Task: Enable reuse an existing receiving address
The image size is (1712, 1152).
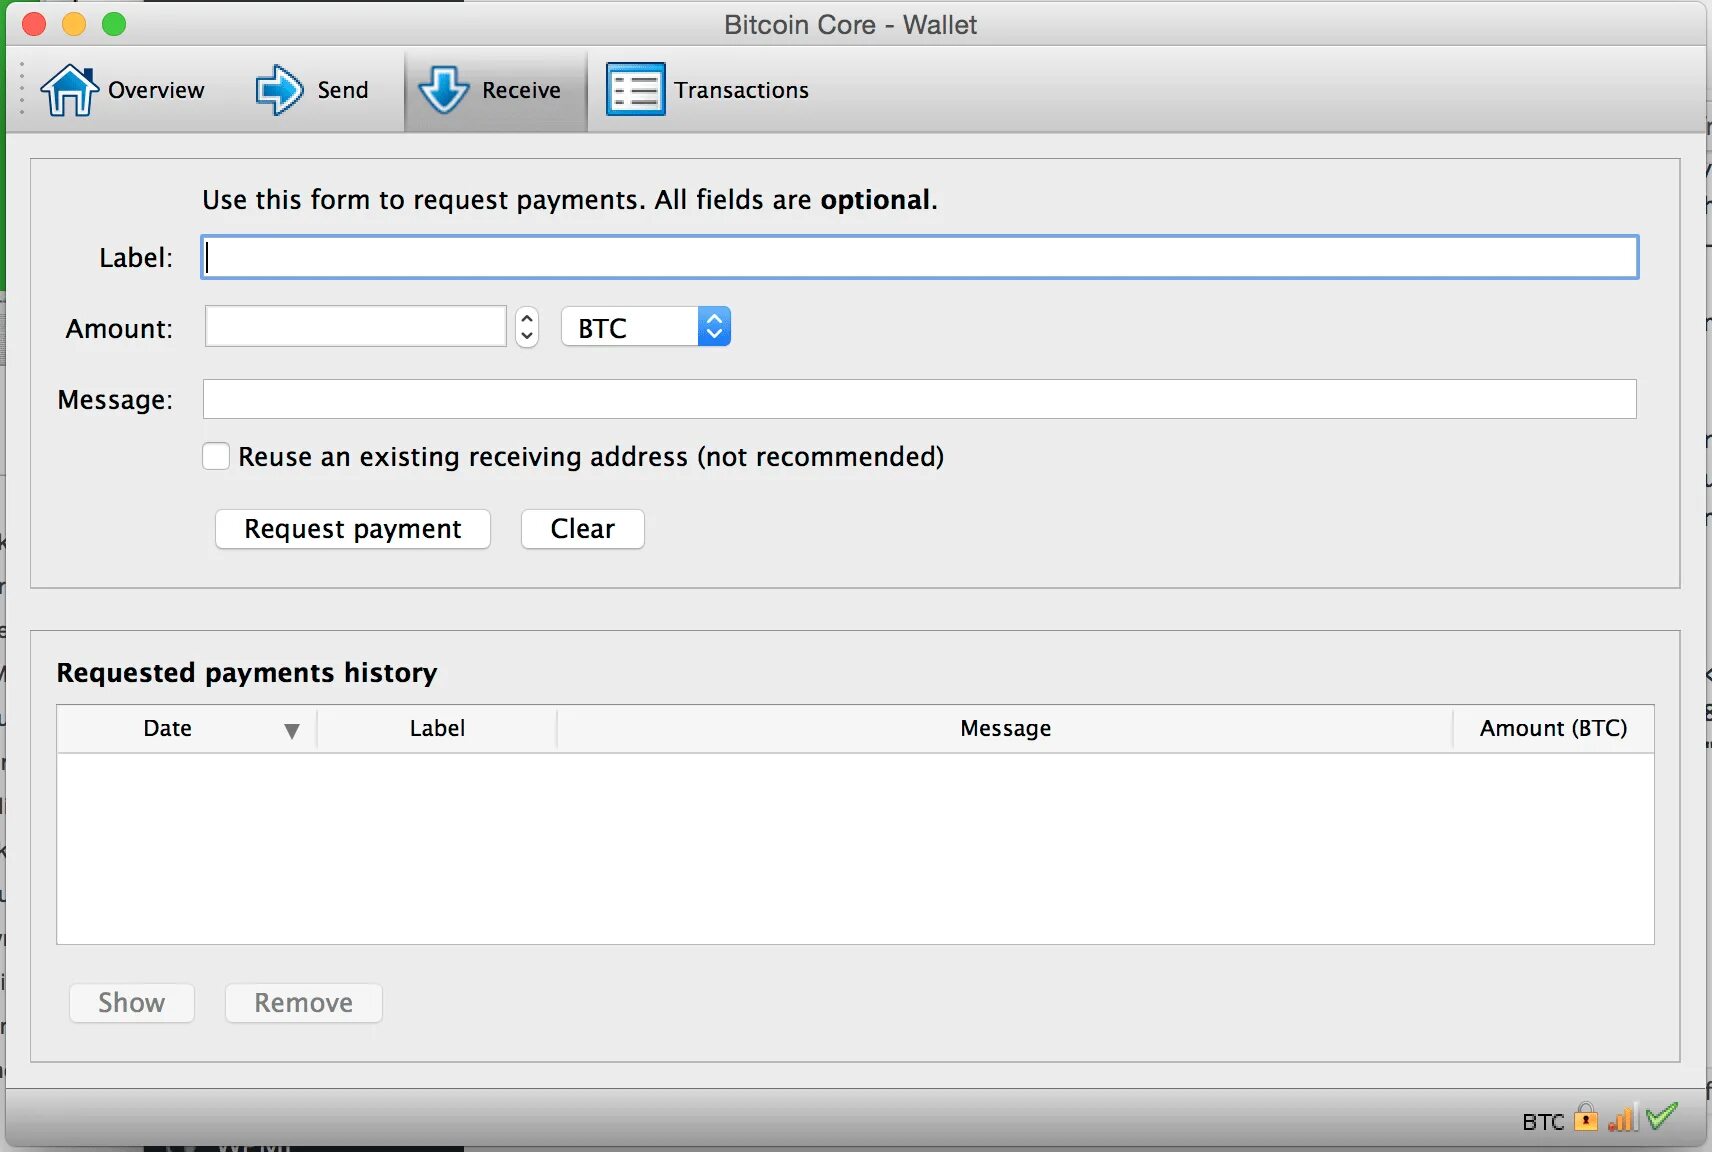Action: point(216,456)
